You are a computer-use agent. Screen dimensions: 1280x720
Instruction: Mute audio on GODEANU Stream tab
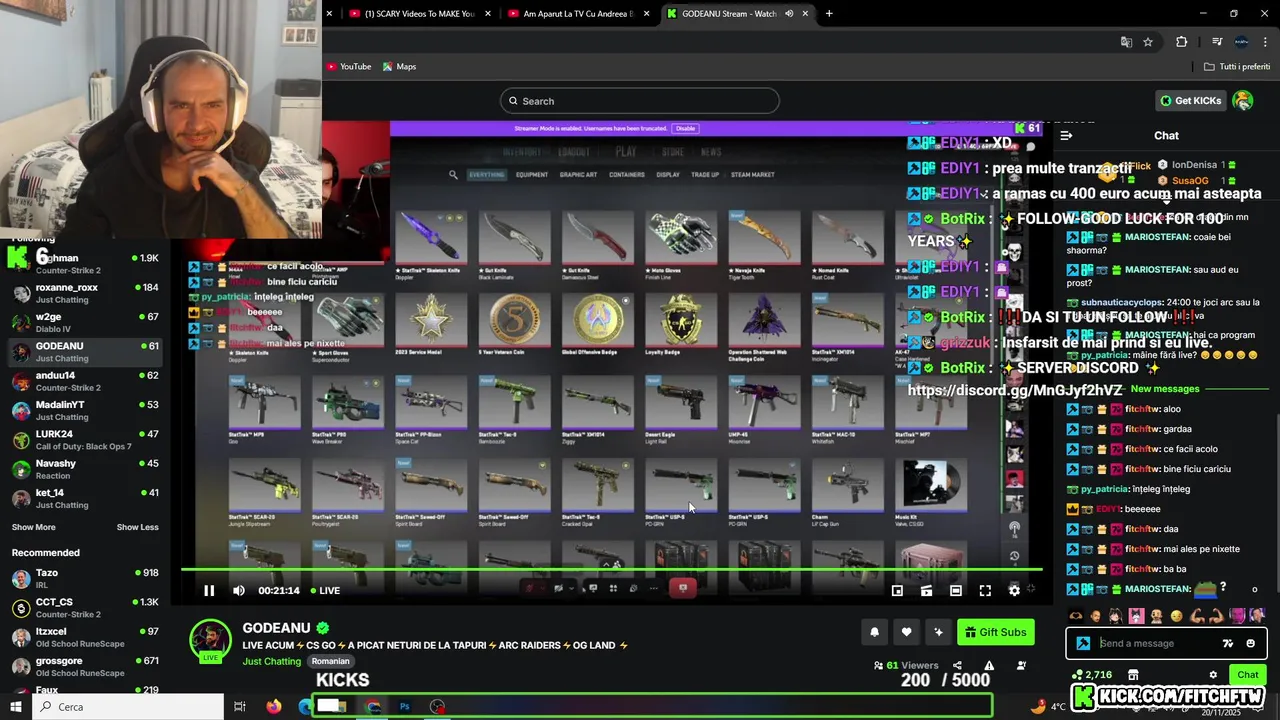point(789,14)
